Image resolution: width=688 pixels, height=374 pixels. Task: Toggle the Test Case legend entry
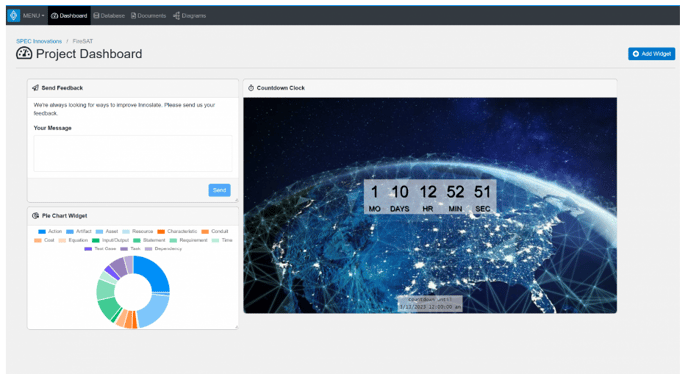pos(100,249)
